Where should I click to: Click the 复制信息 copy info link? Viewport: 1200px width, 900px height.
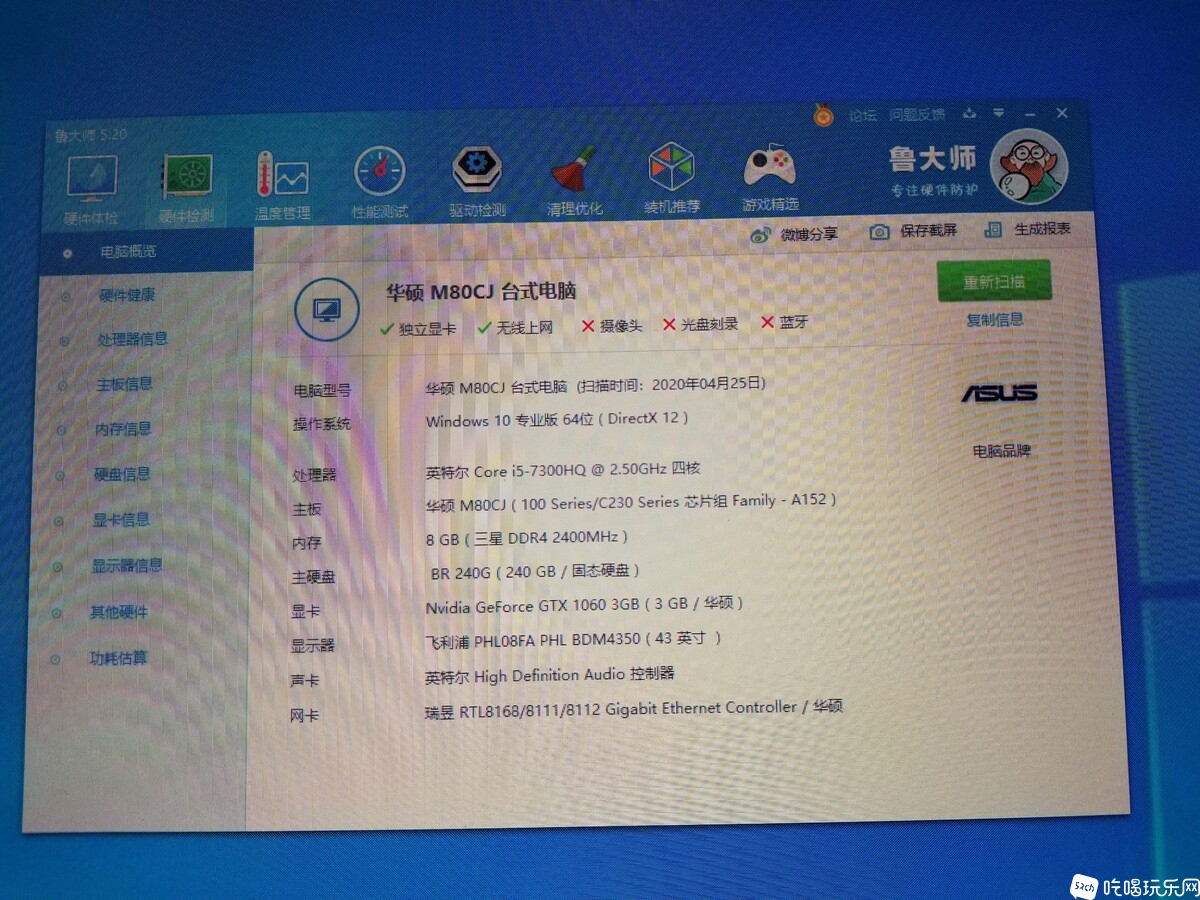tap(995, 320)
